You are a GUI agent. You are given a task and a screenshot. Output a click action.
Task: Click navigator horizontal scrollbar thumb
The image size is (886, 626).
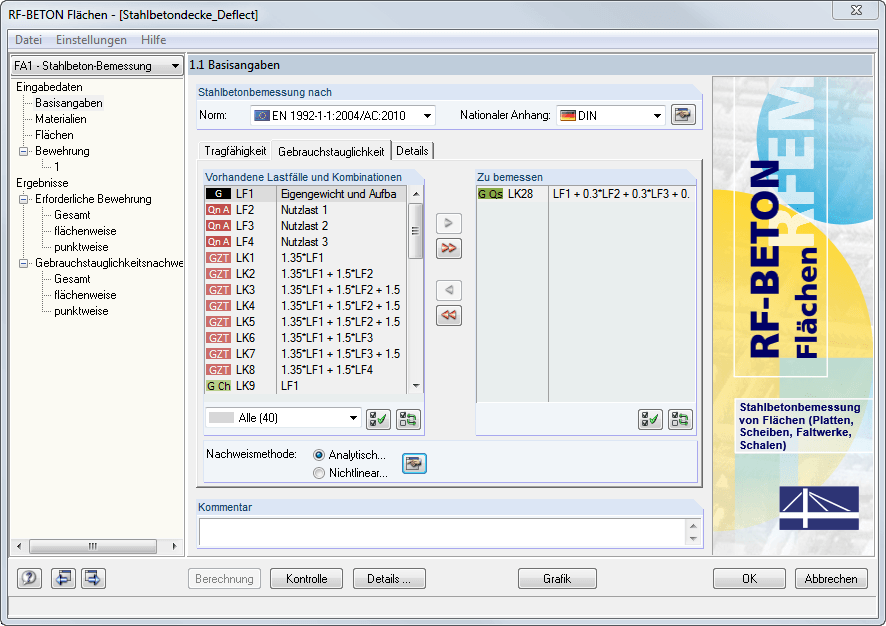tap(93, 546)
